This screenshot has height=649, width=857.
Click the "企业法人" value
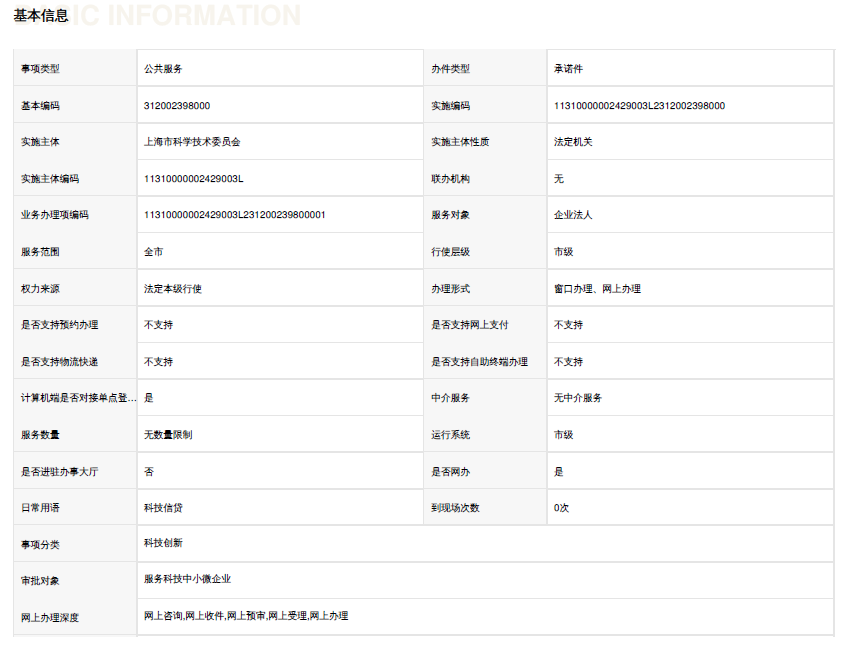(573, 215)
